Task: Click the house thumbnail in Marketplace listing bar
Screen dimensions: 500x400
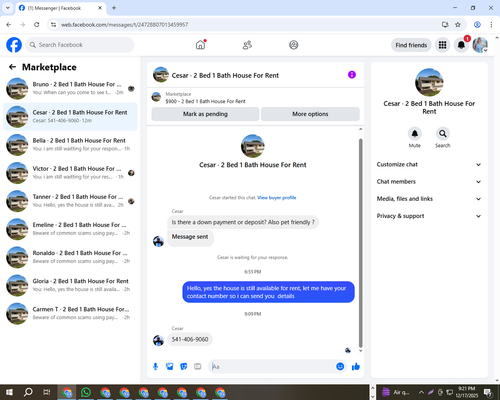Action: pos(156,97)
